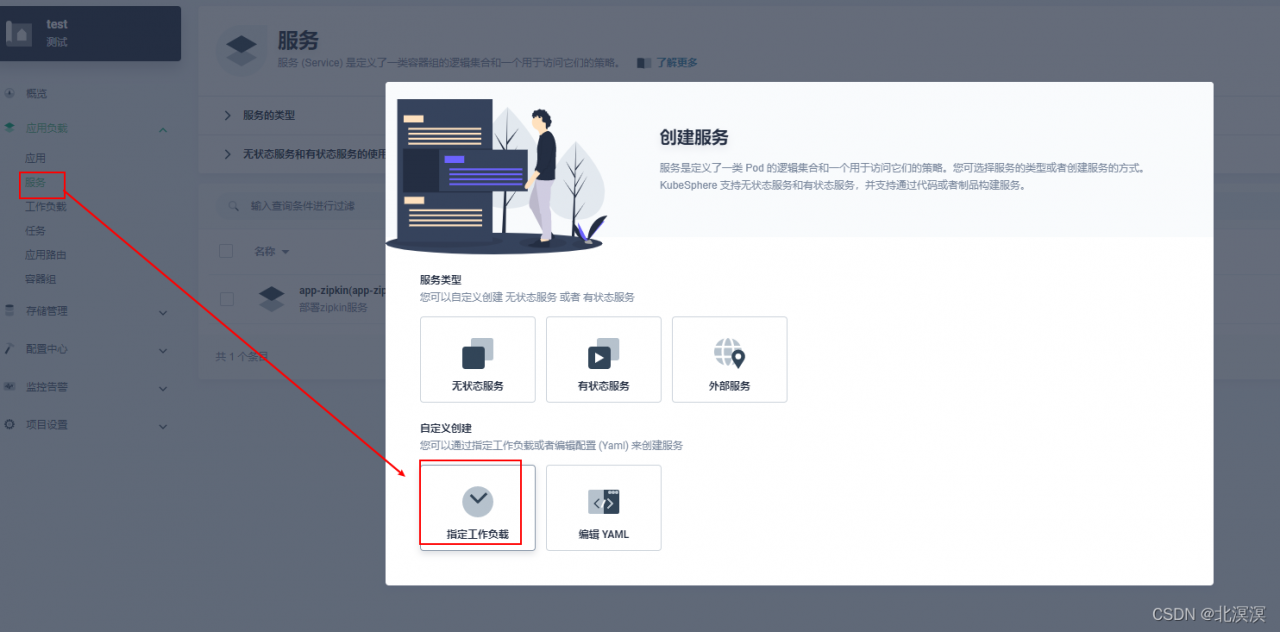Viewport: 1280px width, 632px height.
Task: Toggle the app-zipkin row checkbox
Action: 226,299
